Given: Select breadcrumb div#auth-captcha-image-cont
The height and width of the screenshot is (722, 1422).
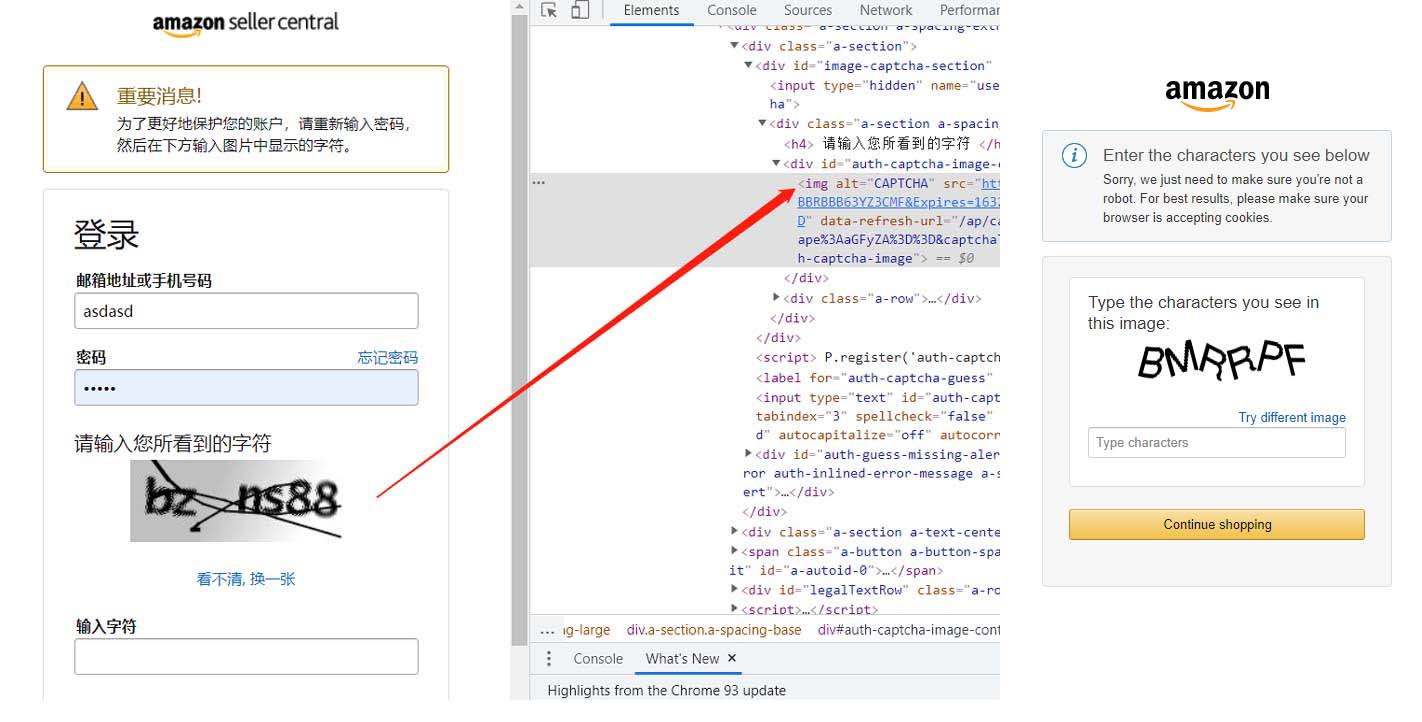Looking at the screenshot, I should point(909,630).
